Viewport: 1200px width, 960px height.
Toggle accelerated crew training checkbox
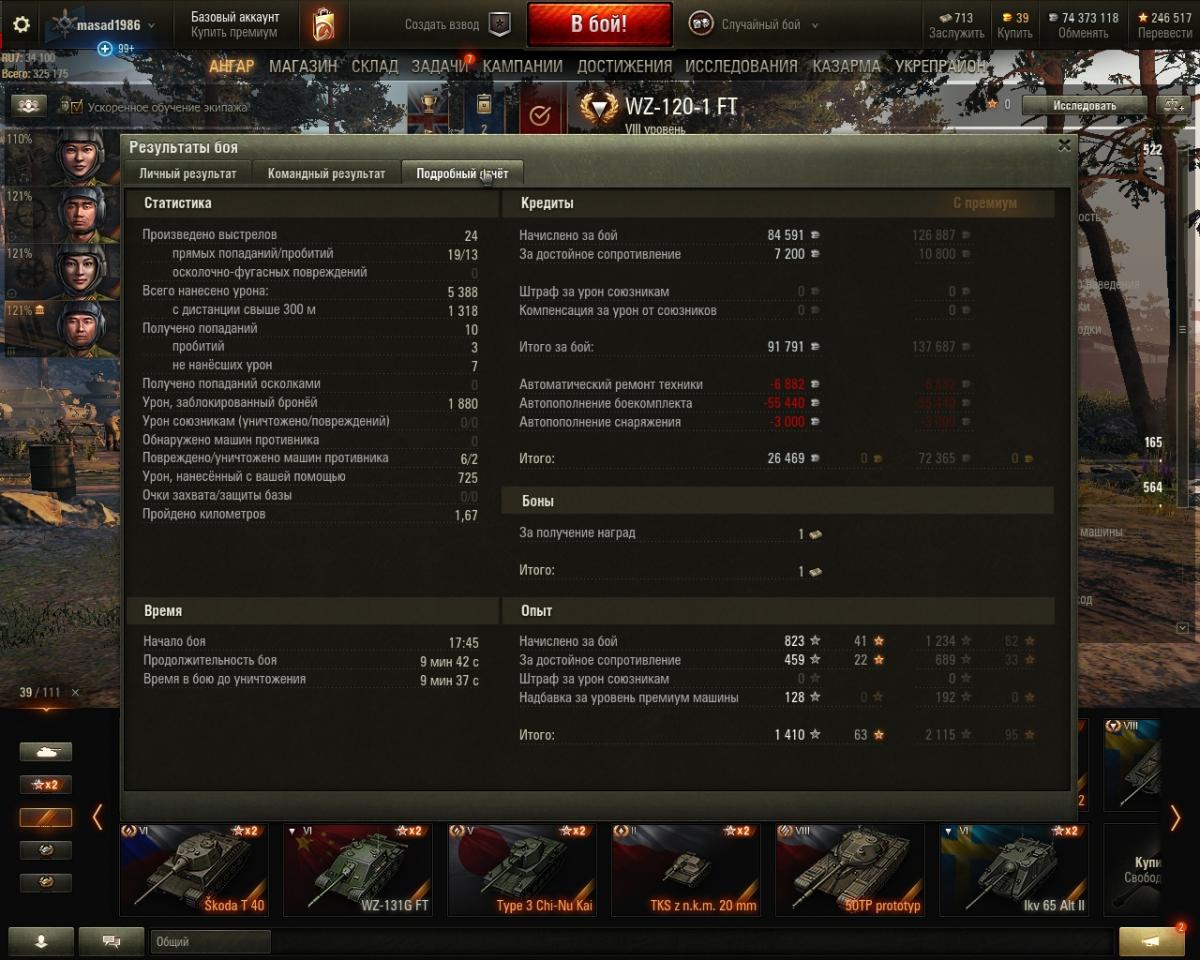tap(75, 106)
